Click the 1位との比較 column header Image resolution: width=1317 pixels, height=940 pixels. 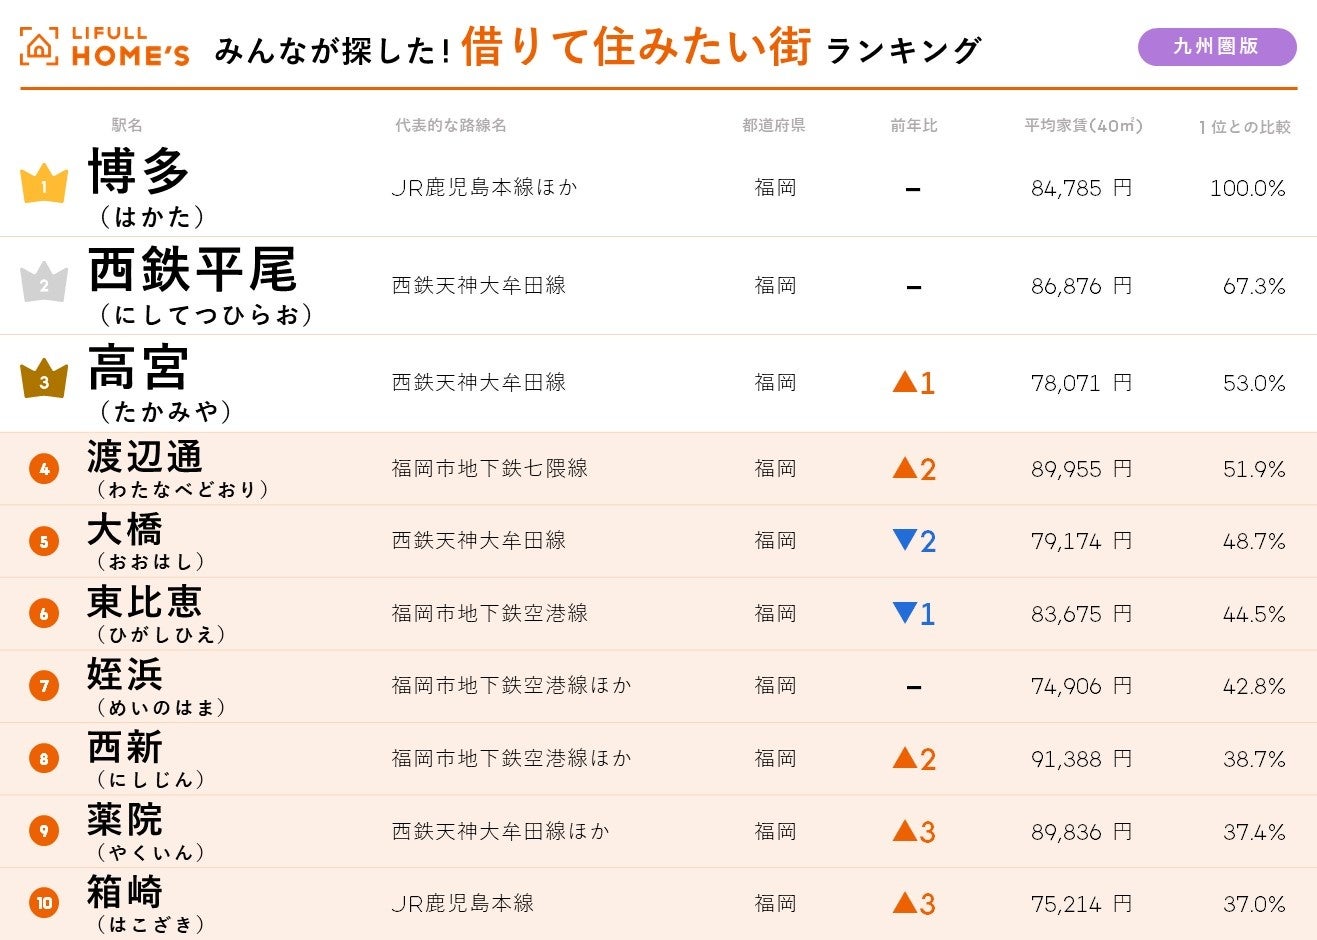pos(1244,127)
